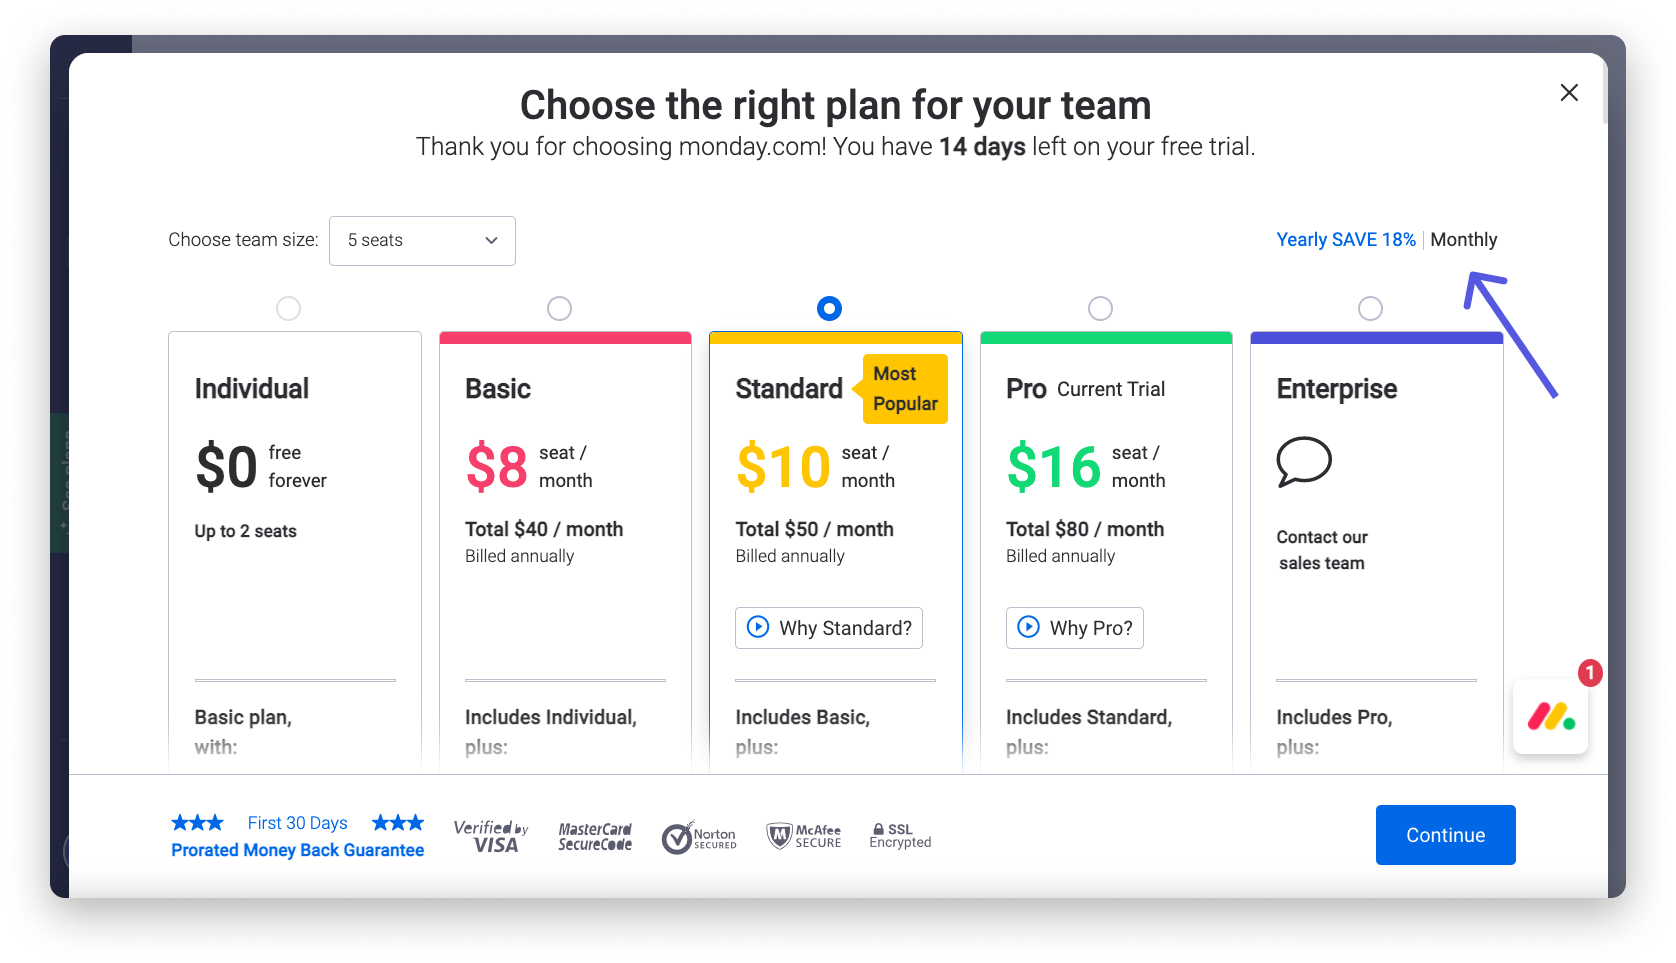Open the Why Pro? video button

(1074, 628)
